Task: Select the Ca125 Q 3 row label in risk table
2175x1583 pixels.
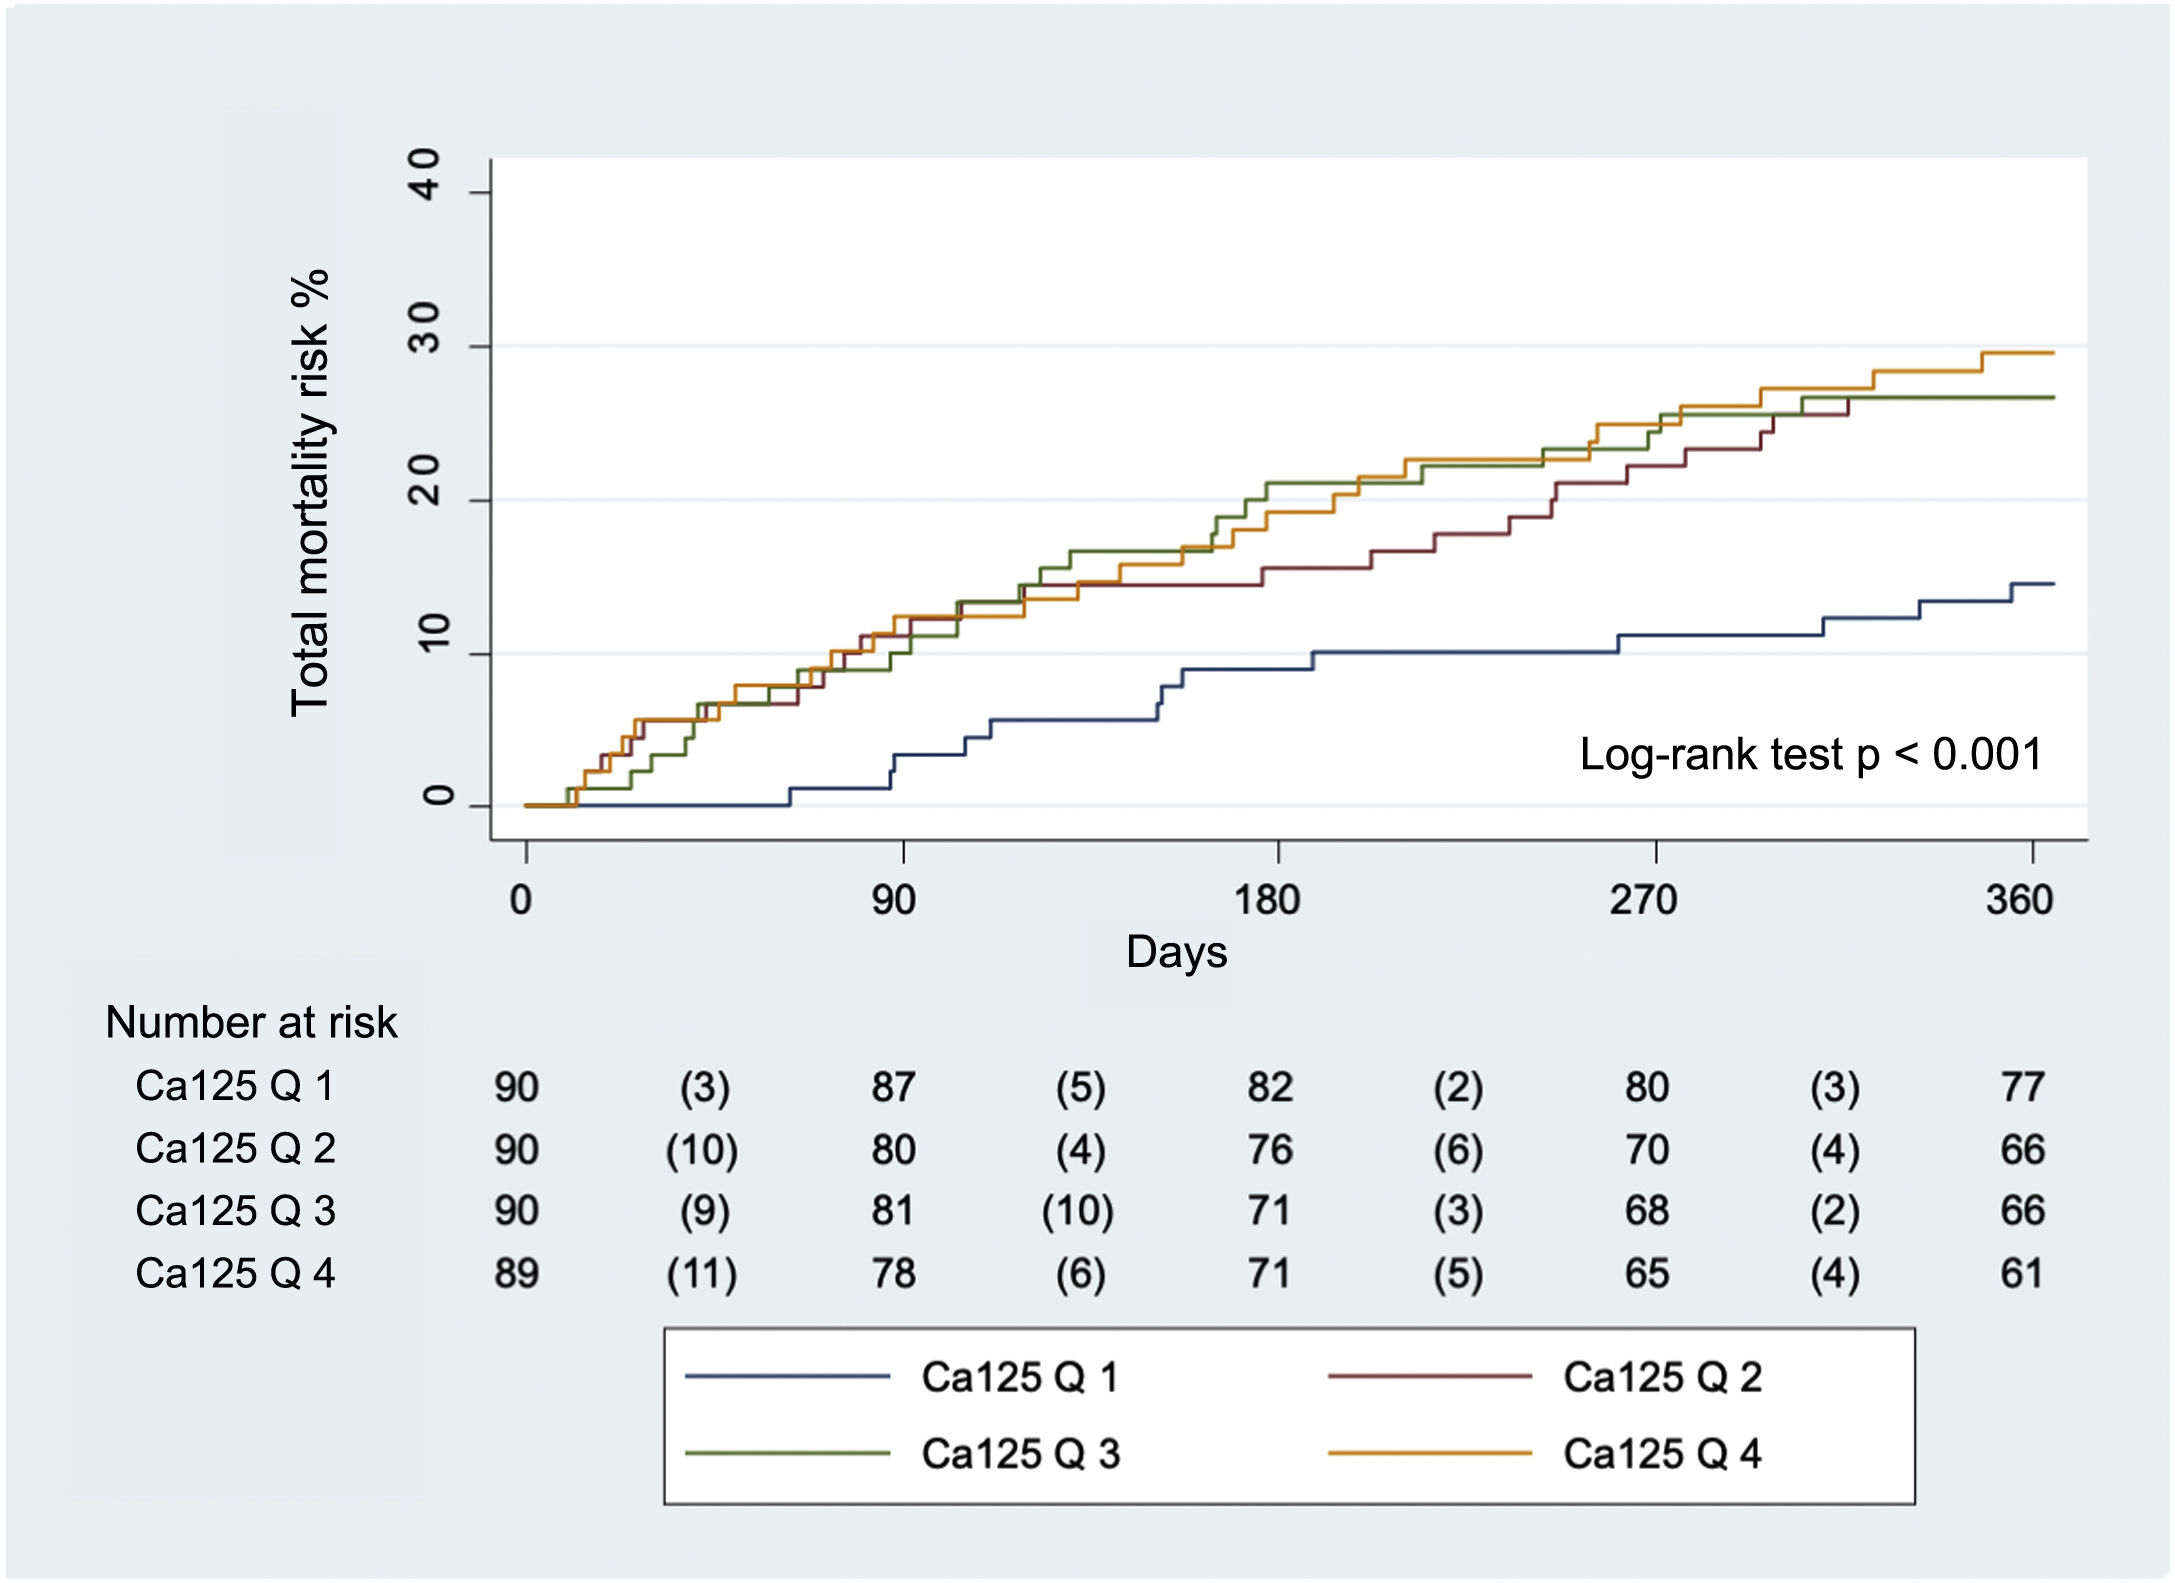Action: 235,1210
